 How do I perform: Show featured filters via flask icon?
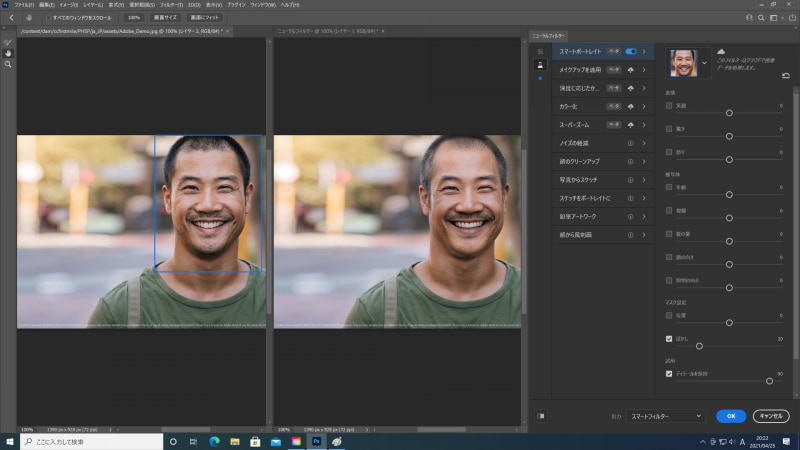click(540, 65)
